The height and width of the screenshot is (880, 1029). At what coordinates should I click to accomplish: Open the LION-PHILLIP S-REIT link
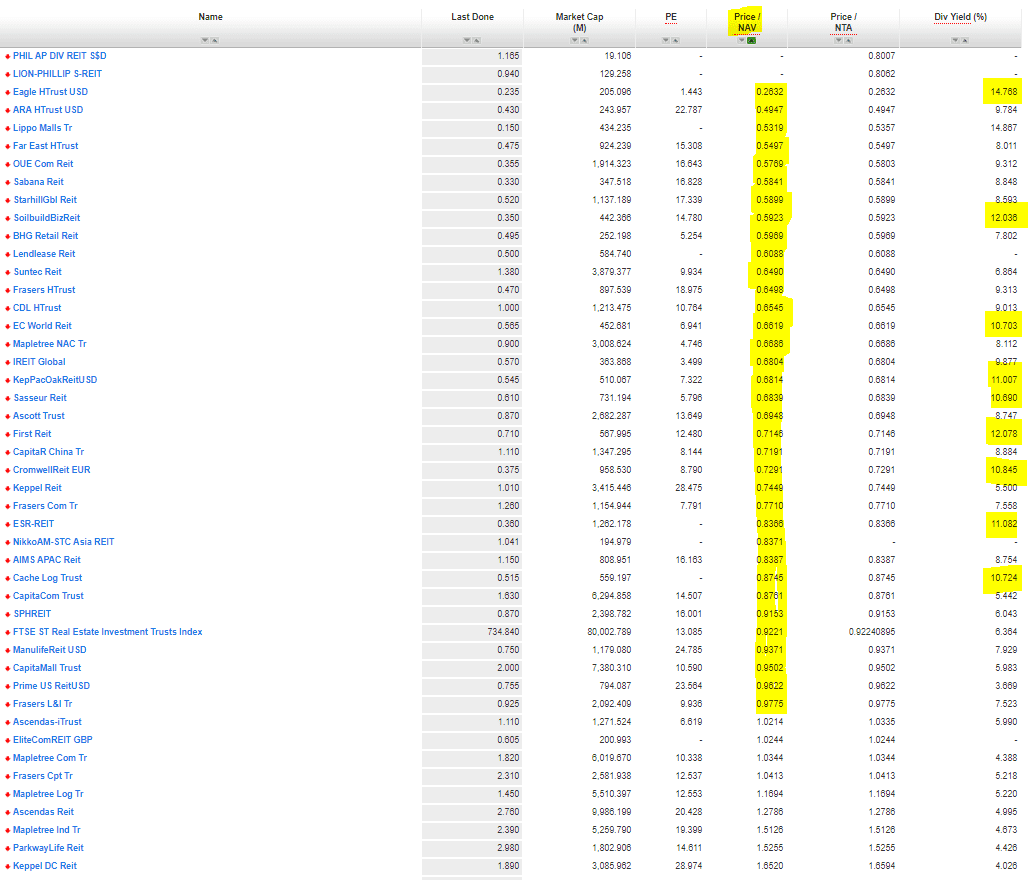(58, 73)
